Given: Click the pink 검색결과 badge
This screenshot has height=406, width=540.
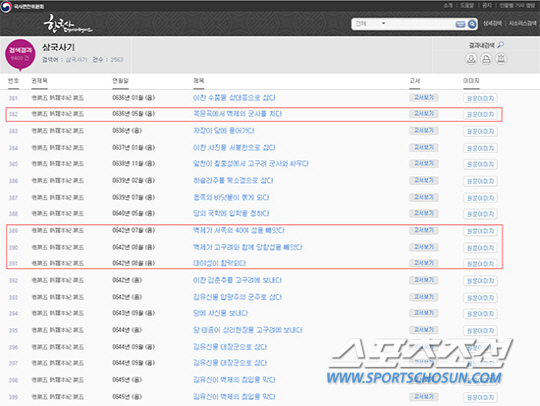Looking at the screenshot, I should pyautogui.click(x=20, y=54).
